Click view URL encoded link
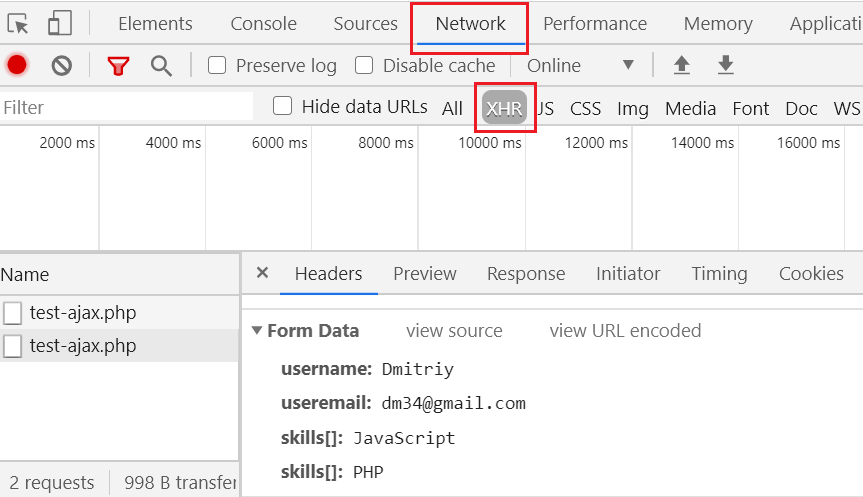 point(625,331)
